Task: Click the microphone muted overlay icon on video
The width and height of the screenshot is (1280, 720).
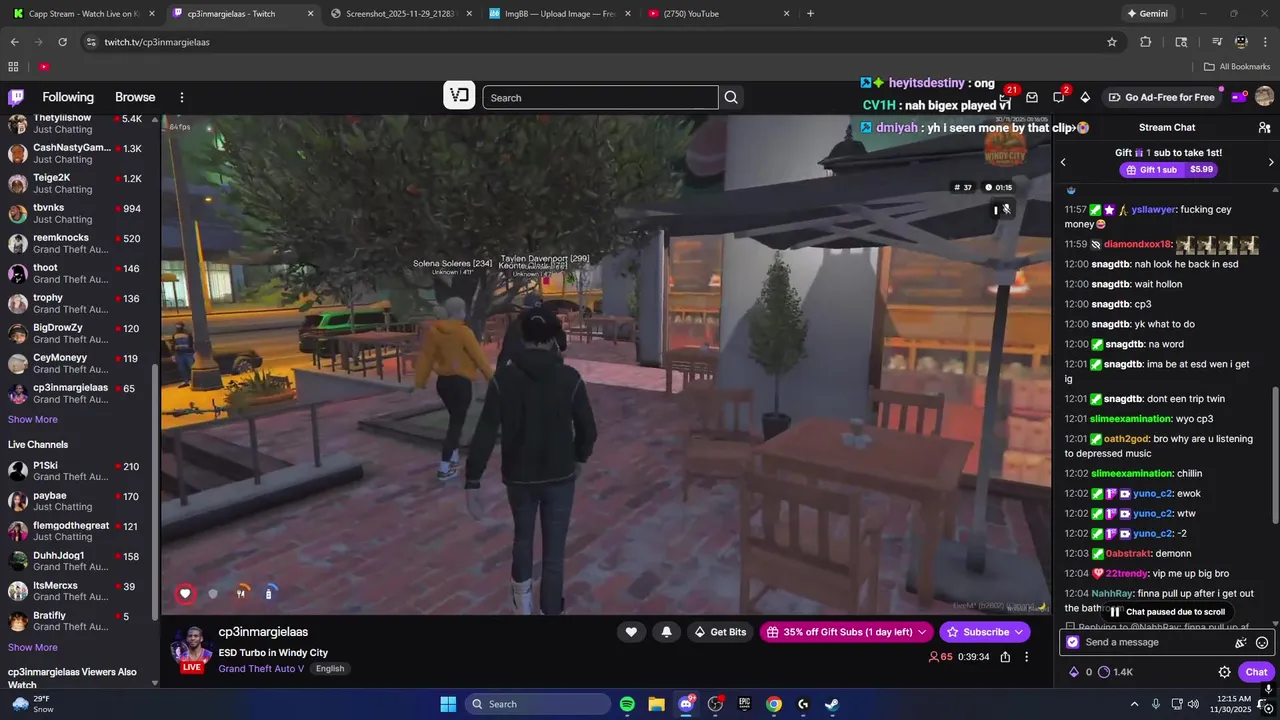Action: coord(1007,209)
